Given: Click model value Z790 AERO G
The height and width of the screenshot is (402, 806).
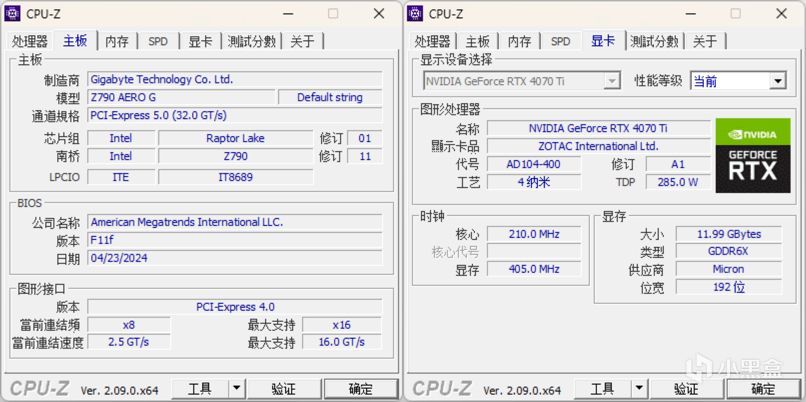Looking at the screenshot, I should (181, 97).
